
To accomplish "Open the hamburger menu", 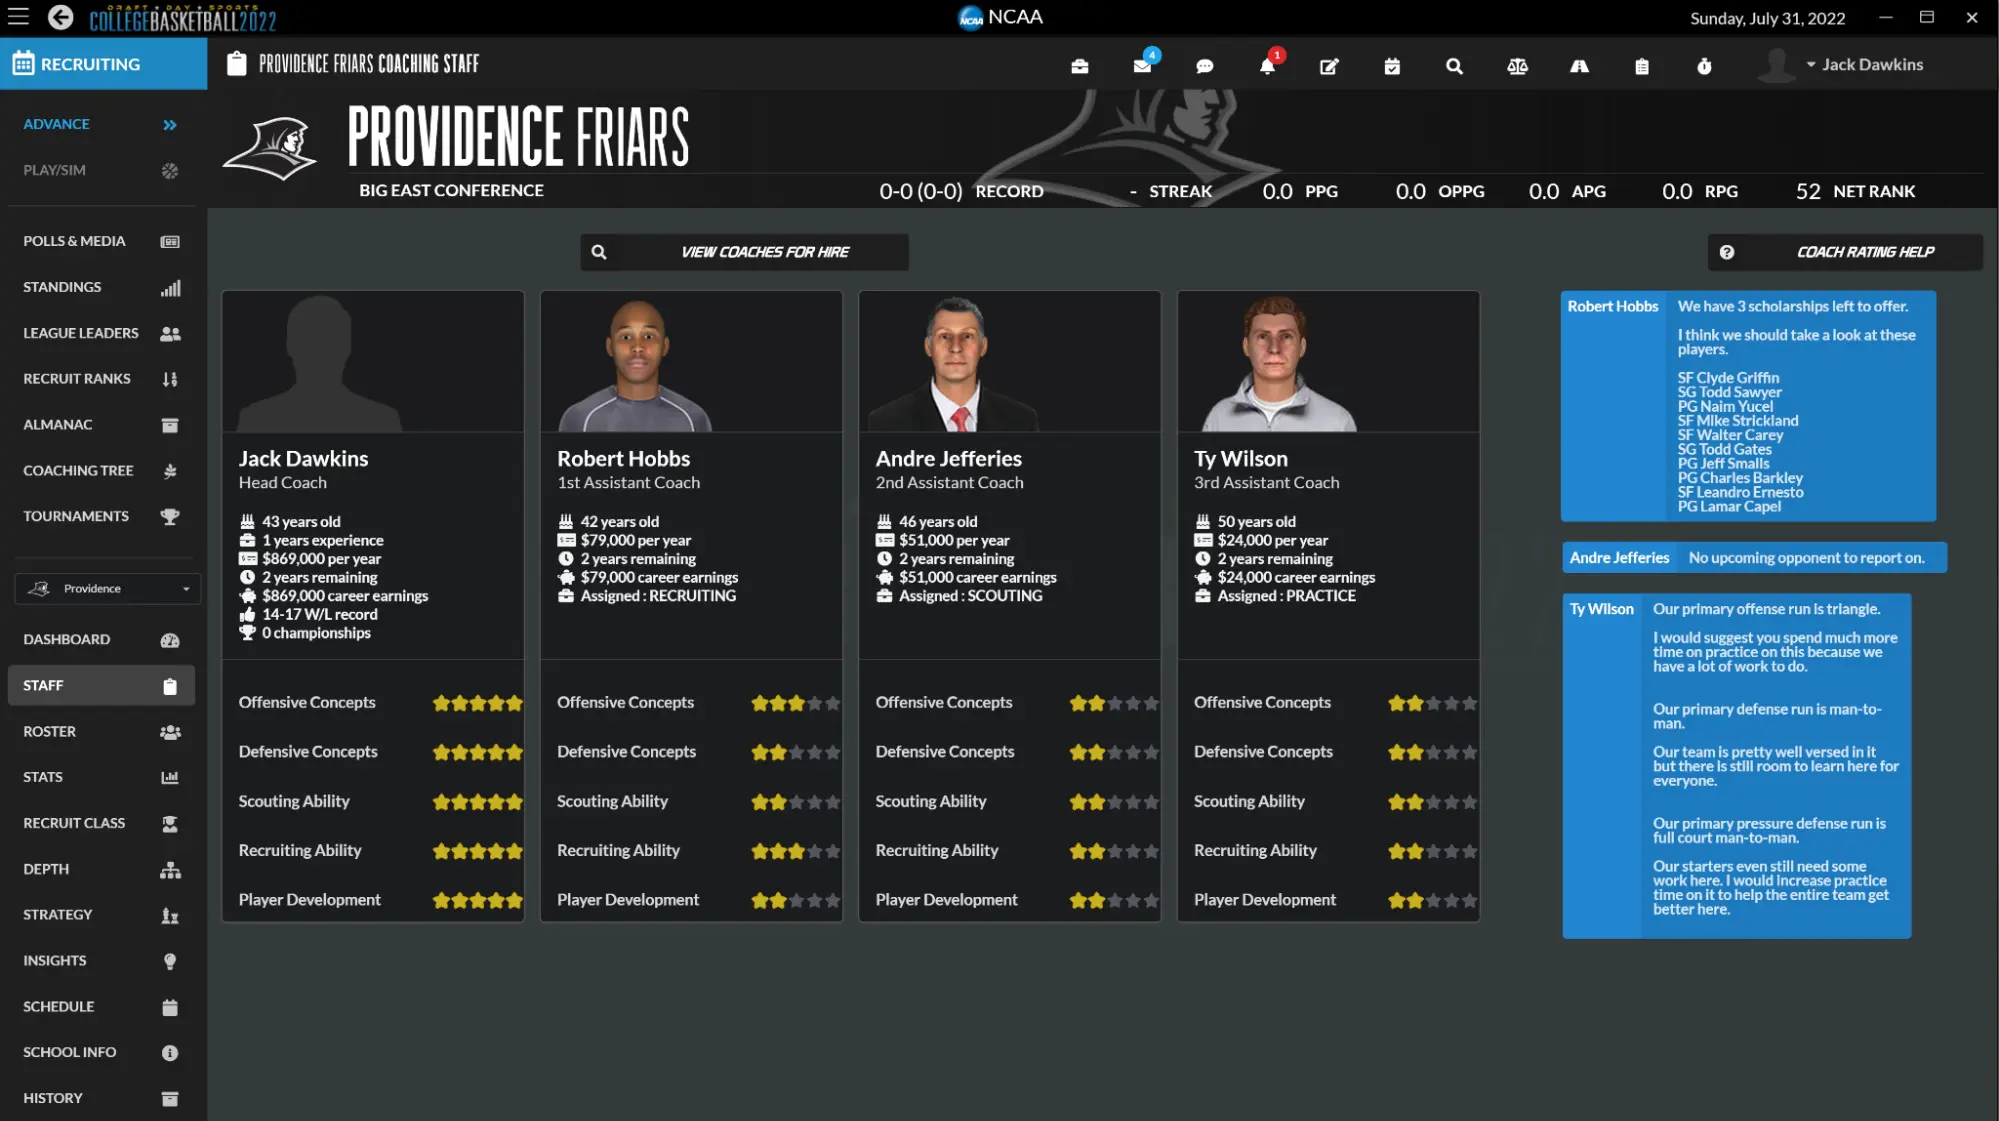I will click(18, 17).
